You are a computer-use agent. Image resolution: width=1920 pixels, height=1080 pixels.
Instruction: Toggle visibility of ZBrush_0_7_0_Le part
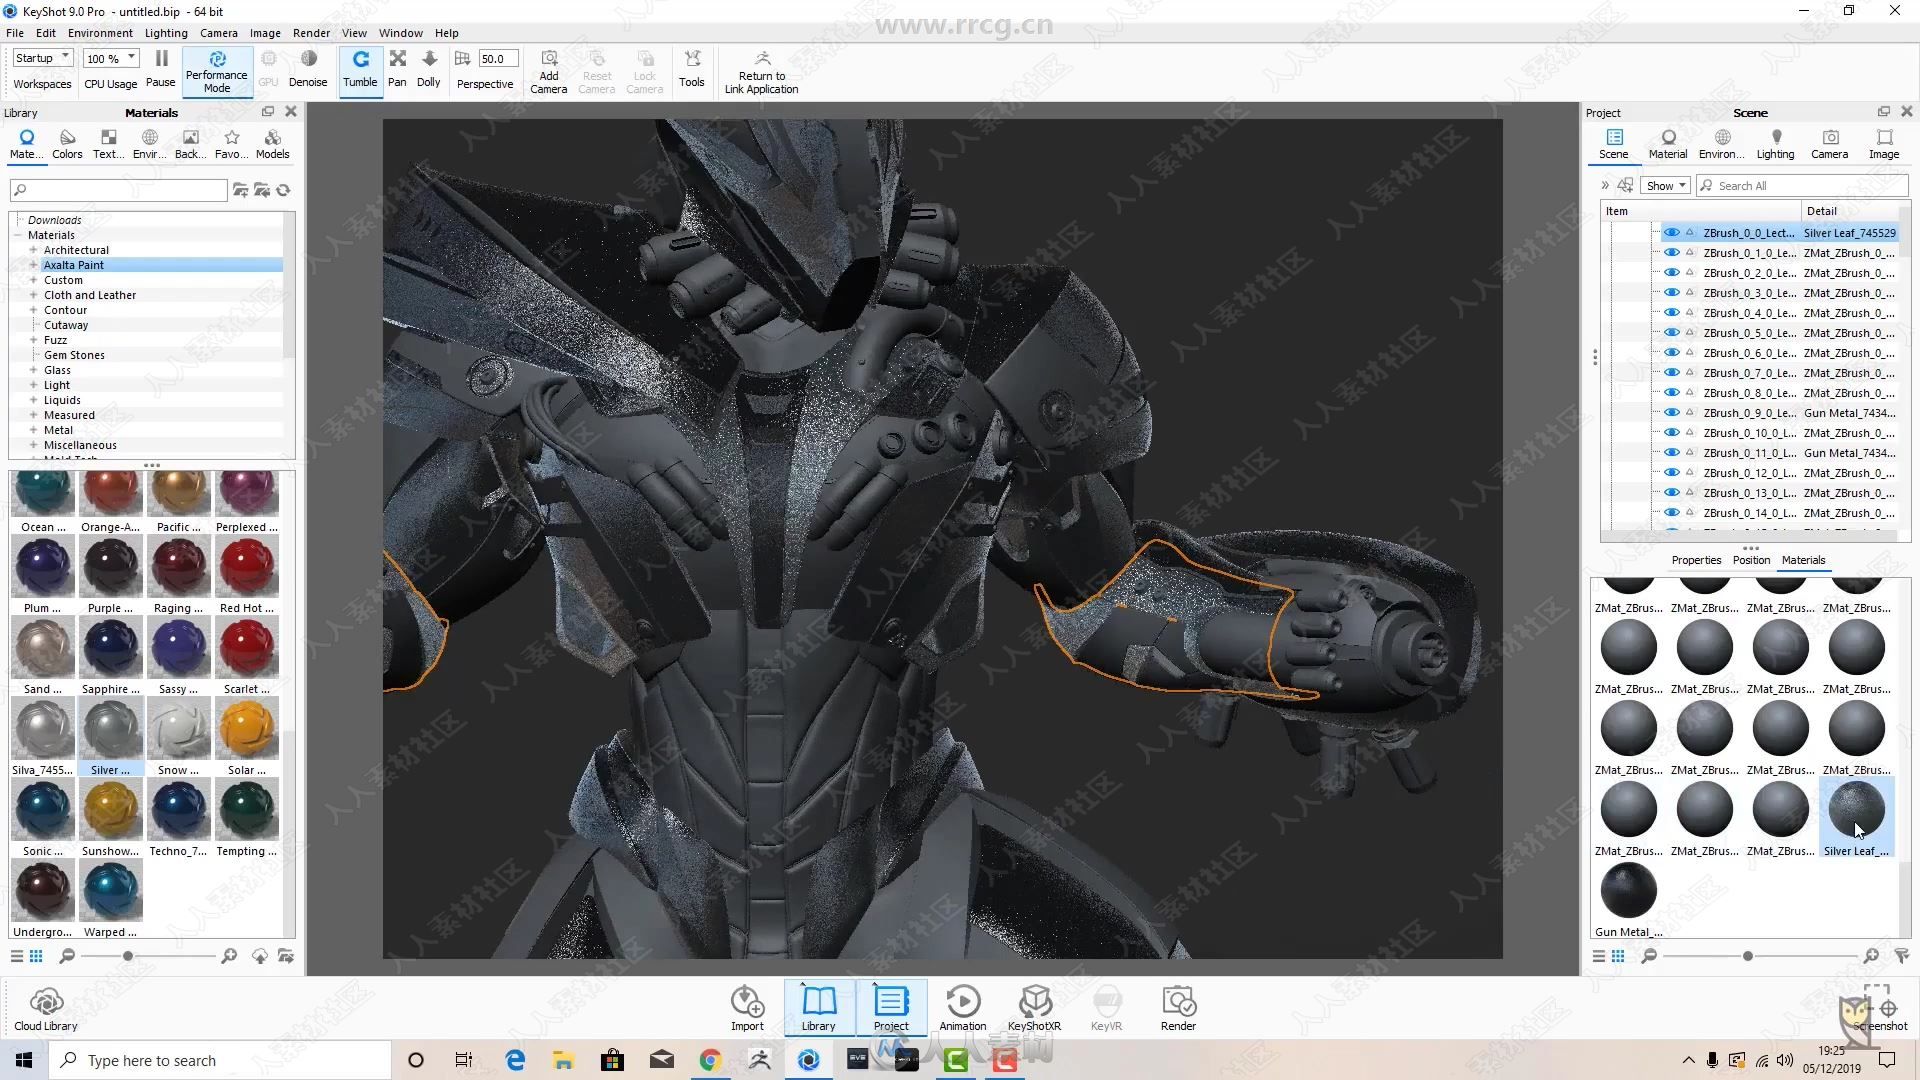[1671, 373]
